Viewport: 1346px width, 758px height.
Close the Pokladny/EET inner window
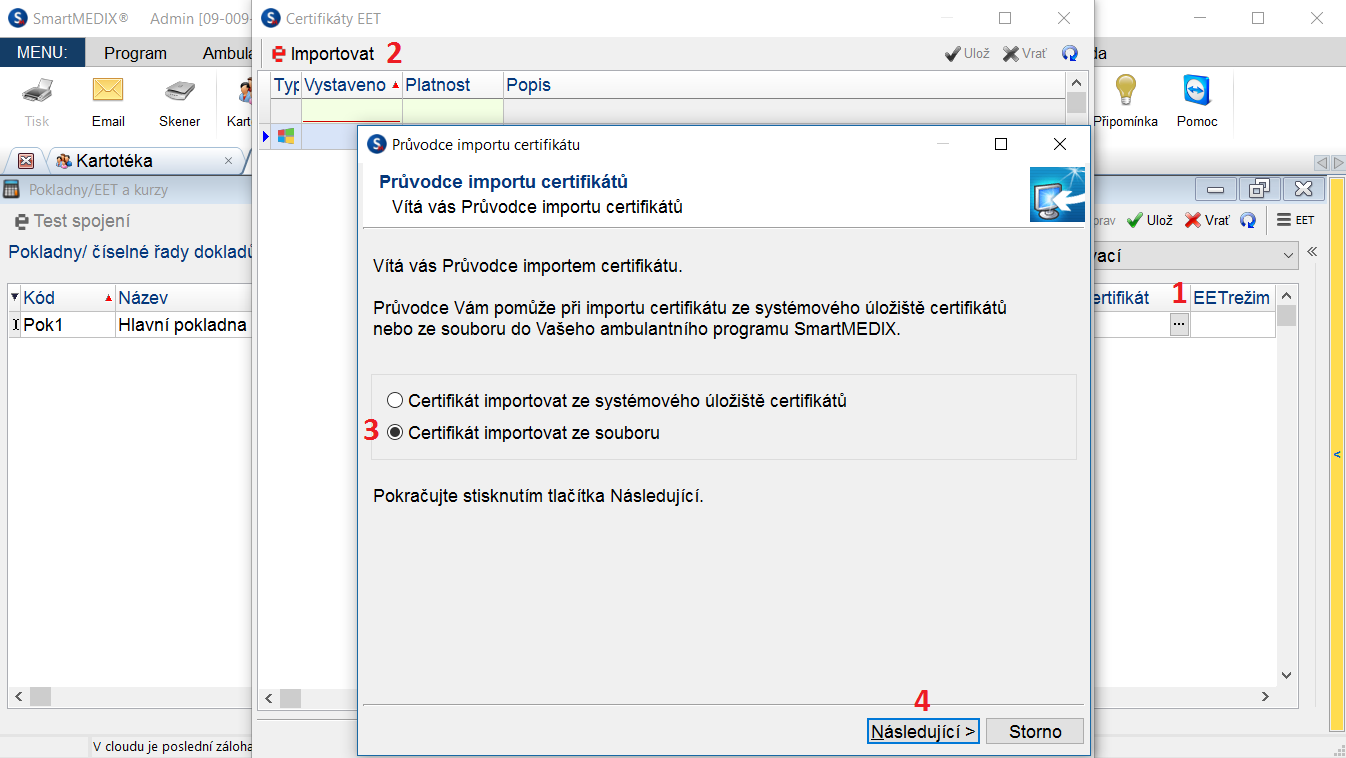[x=1303, y=189]
